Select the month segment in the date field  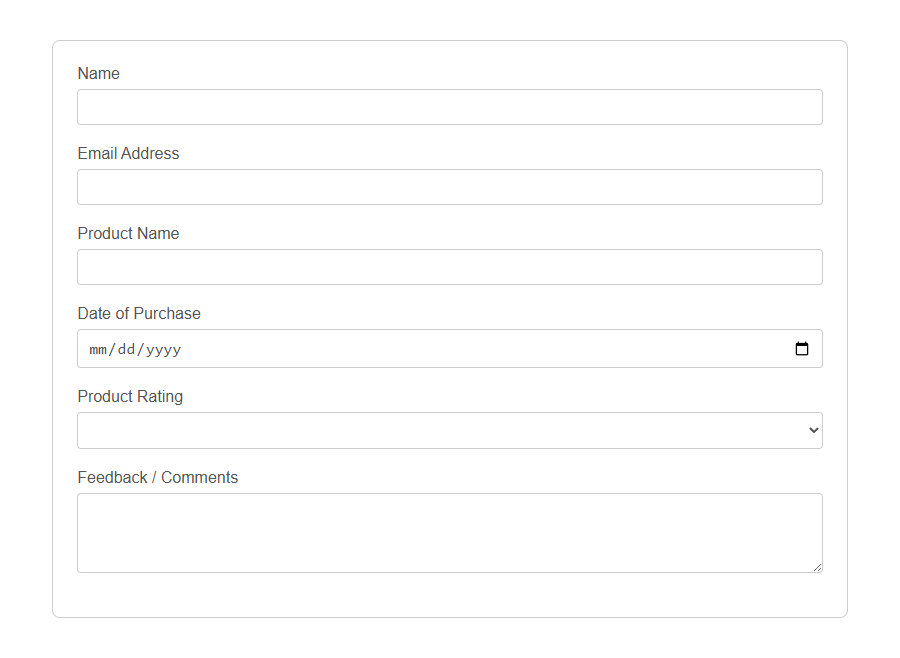click(97, 349)
